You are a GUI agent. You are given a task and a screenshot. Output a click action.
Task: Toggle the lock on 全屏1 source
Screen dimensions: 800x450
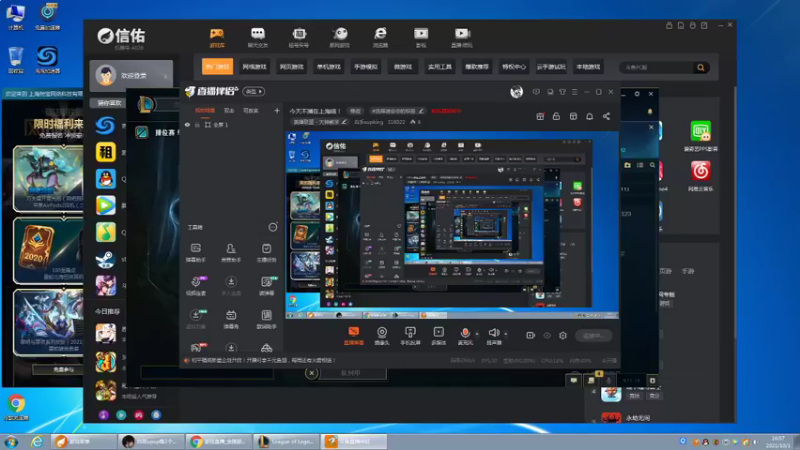[197, 124]
